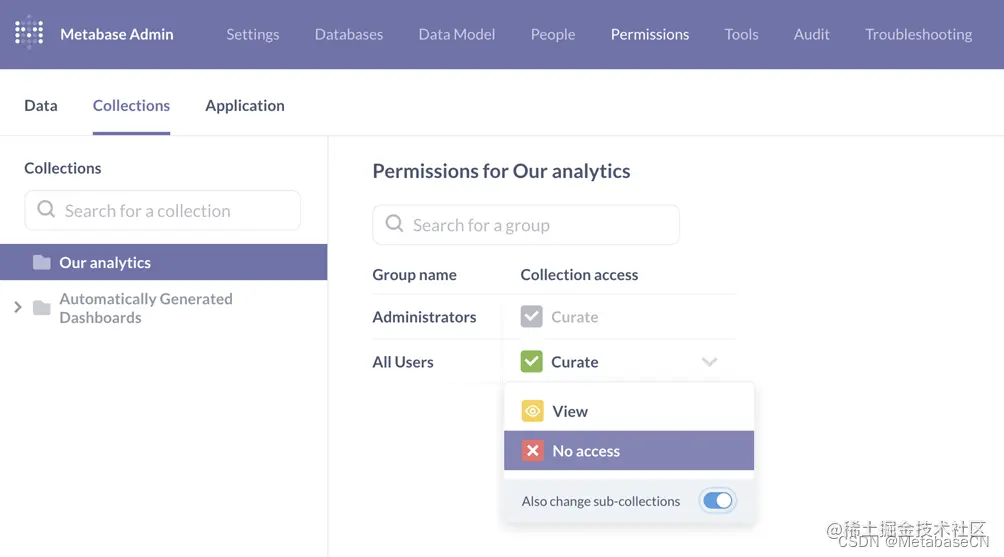
Task: Open the All Users access dropdown chevron
Action: click(x=709, y=362)
